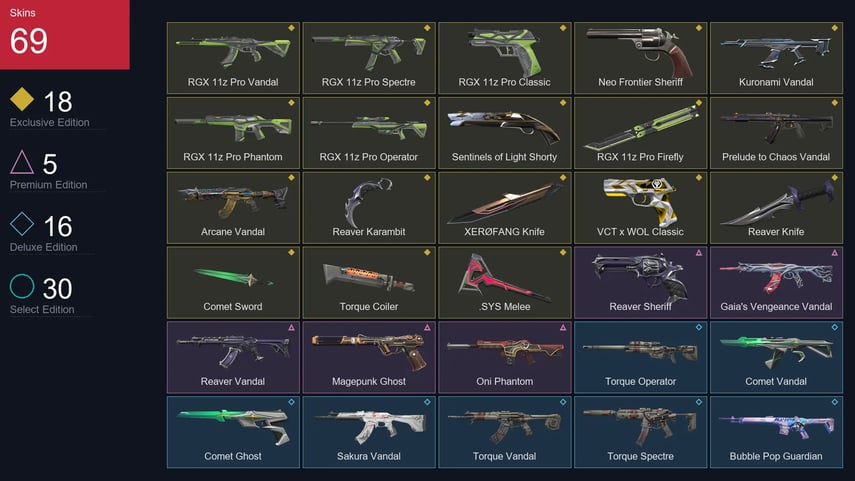Open the XERØFANG Knife skin card
This screenshot has width=855, height=481.
click(504, 208)
